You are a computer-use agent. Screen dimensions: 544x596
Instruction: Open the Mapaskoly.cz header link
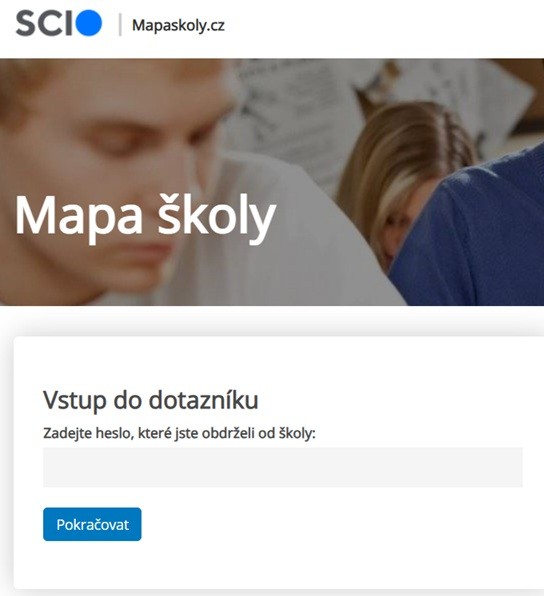(178, 25)
